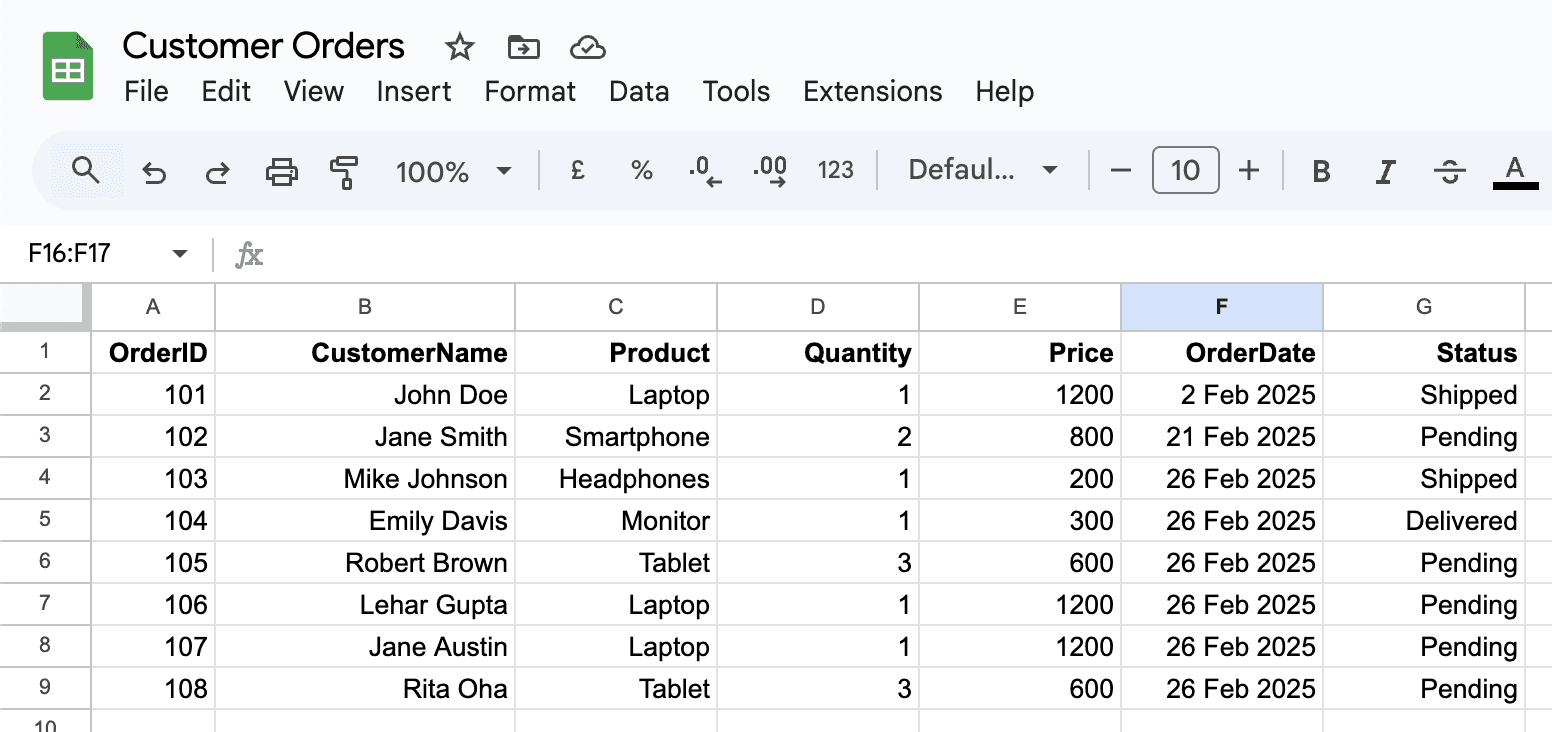Open the 100% zoom dropdown
The width and height of the screenshot is (1552, 732).
(x=454, y=172)
